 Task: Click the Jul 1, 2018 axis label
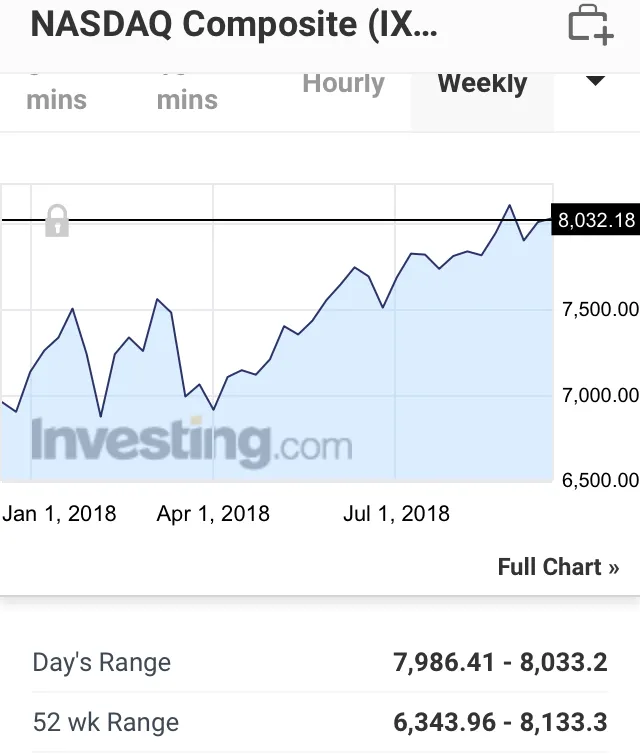pos(396,514)
